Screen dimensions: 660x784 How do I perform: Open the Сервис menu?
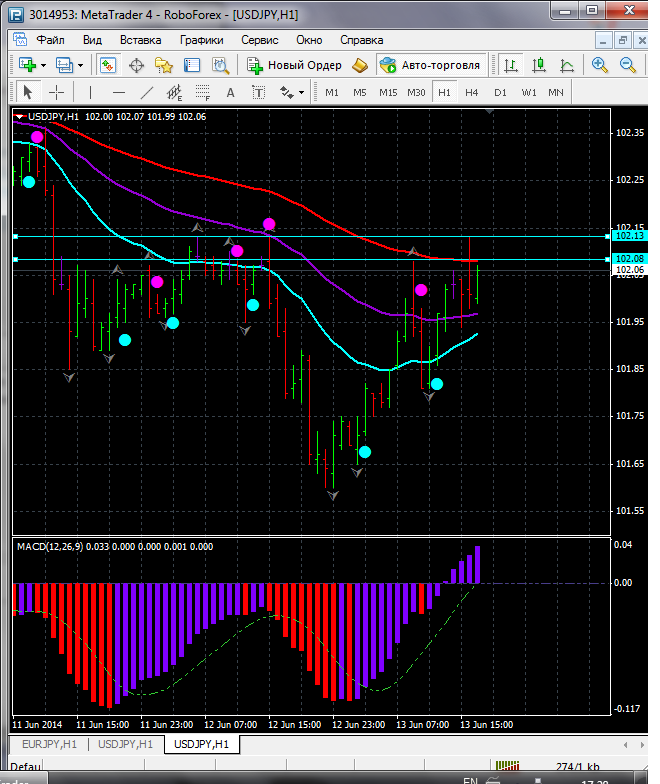[x=259, y=40]
